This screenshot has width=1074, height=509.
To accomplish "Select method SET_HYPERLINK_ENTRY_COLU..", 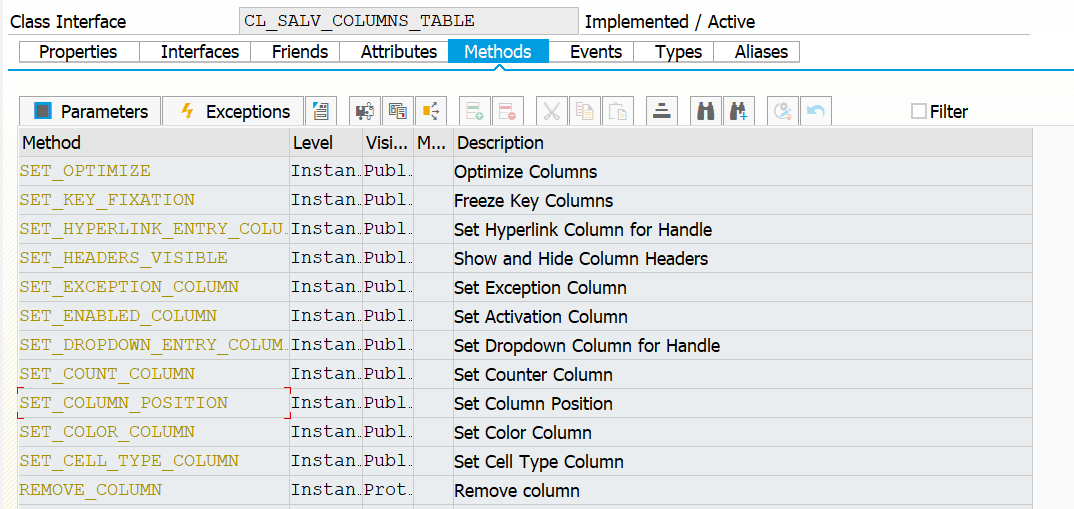I will pos(154,229).
